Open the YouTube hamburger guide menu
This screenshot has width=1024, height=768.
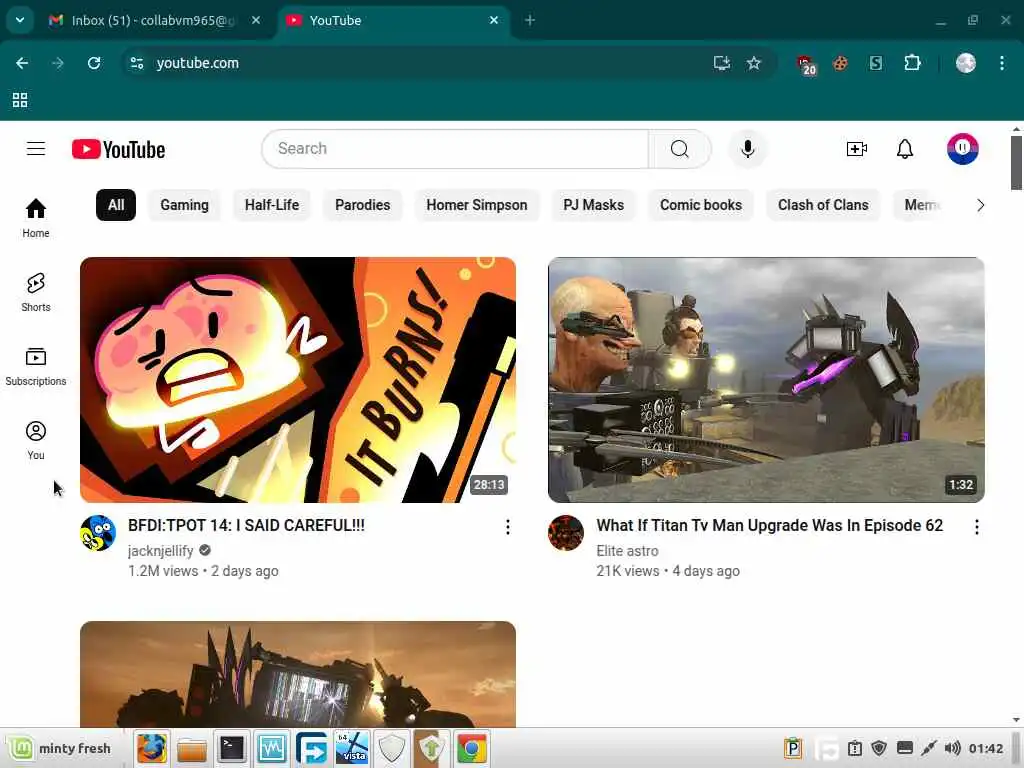36,149
